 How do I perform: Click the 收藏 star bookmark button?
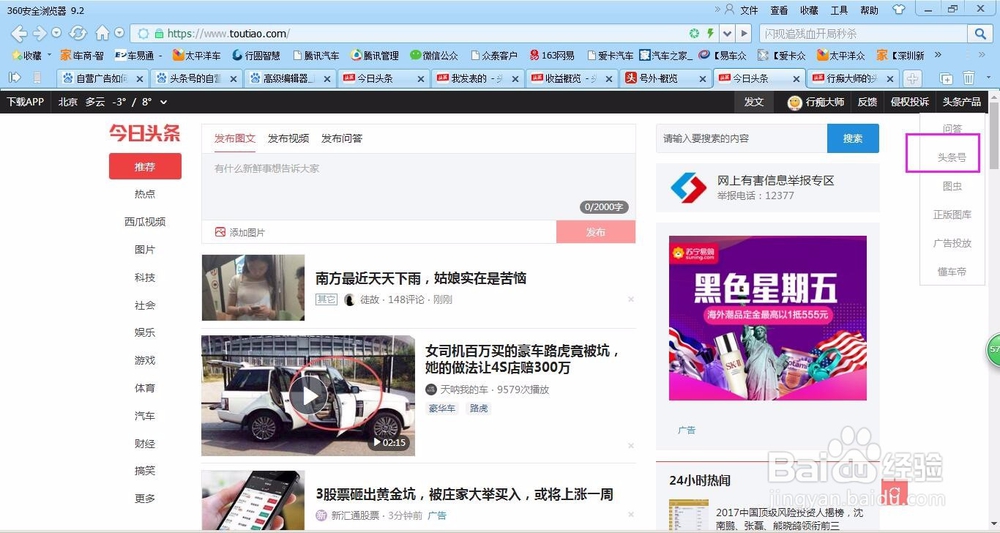pyautogui.click(x=27, y=55)
